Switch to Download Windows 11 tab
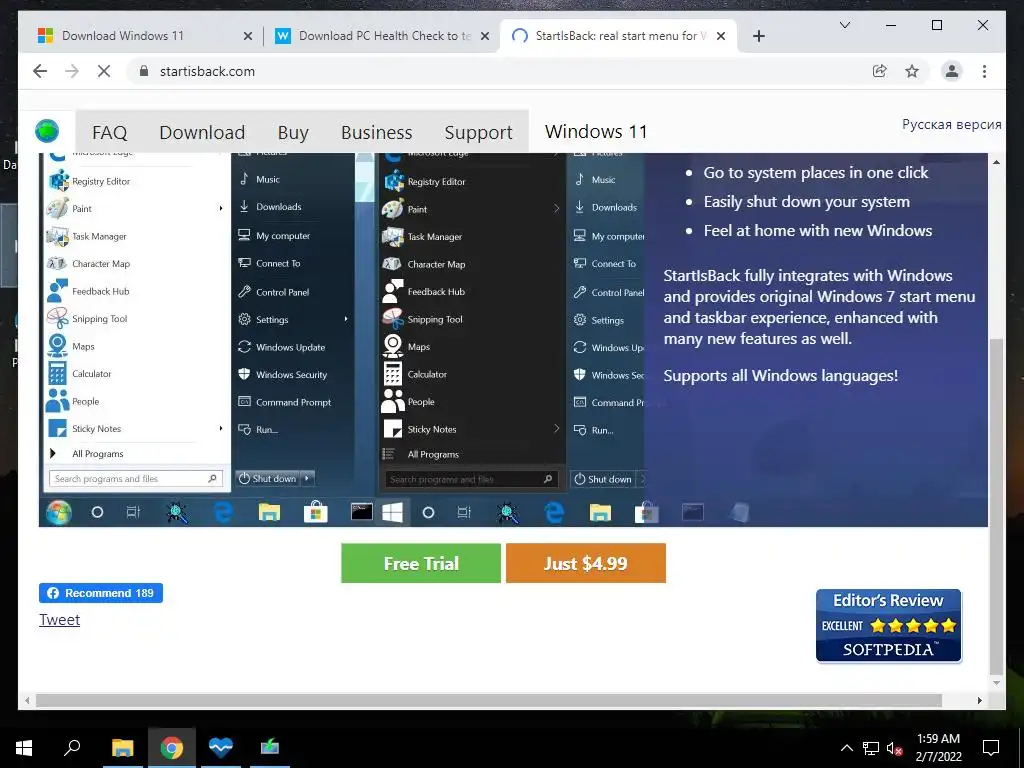This screenshot has width=1024, height=768. pos(145,36)
